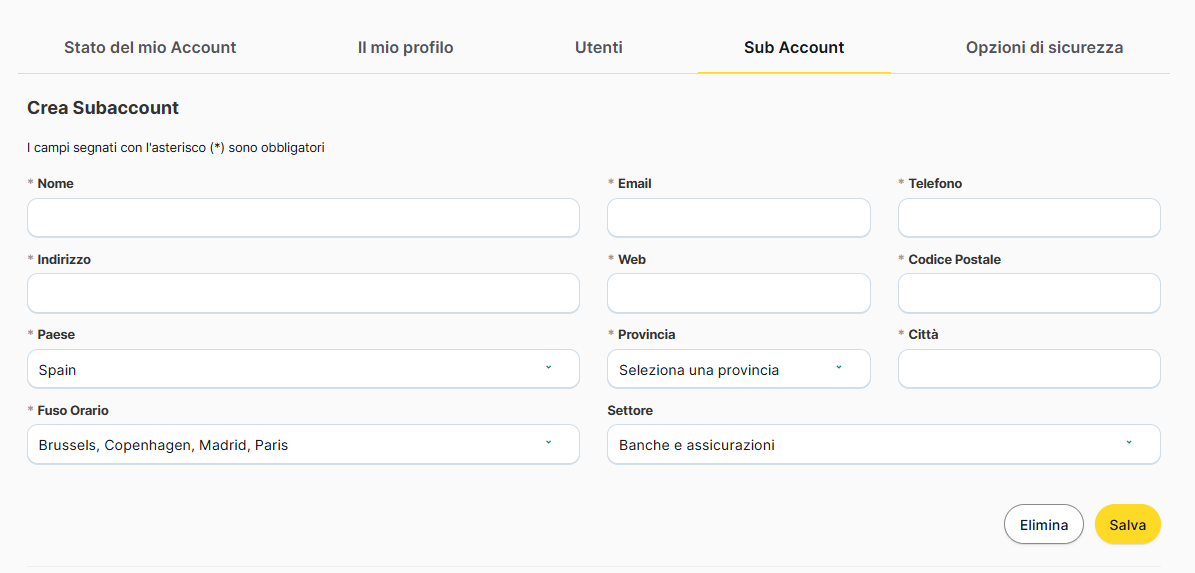1195x573 pixels.
Task: Expand the Paese dropdown showing Spain
Action: click(x=303, y=369)
